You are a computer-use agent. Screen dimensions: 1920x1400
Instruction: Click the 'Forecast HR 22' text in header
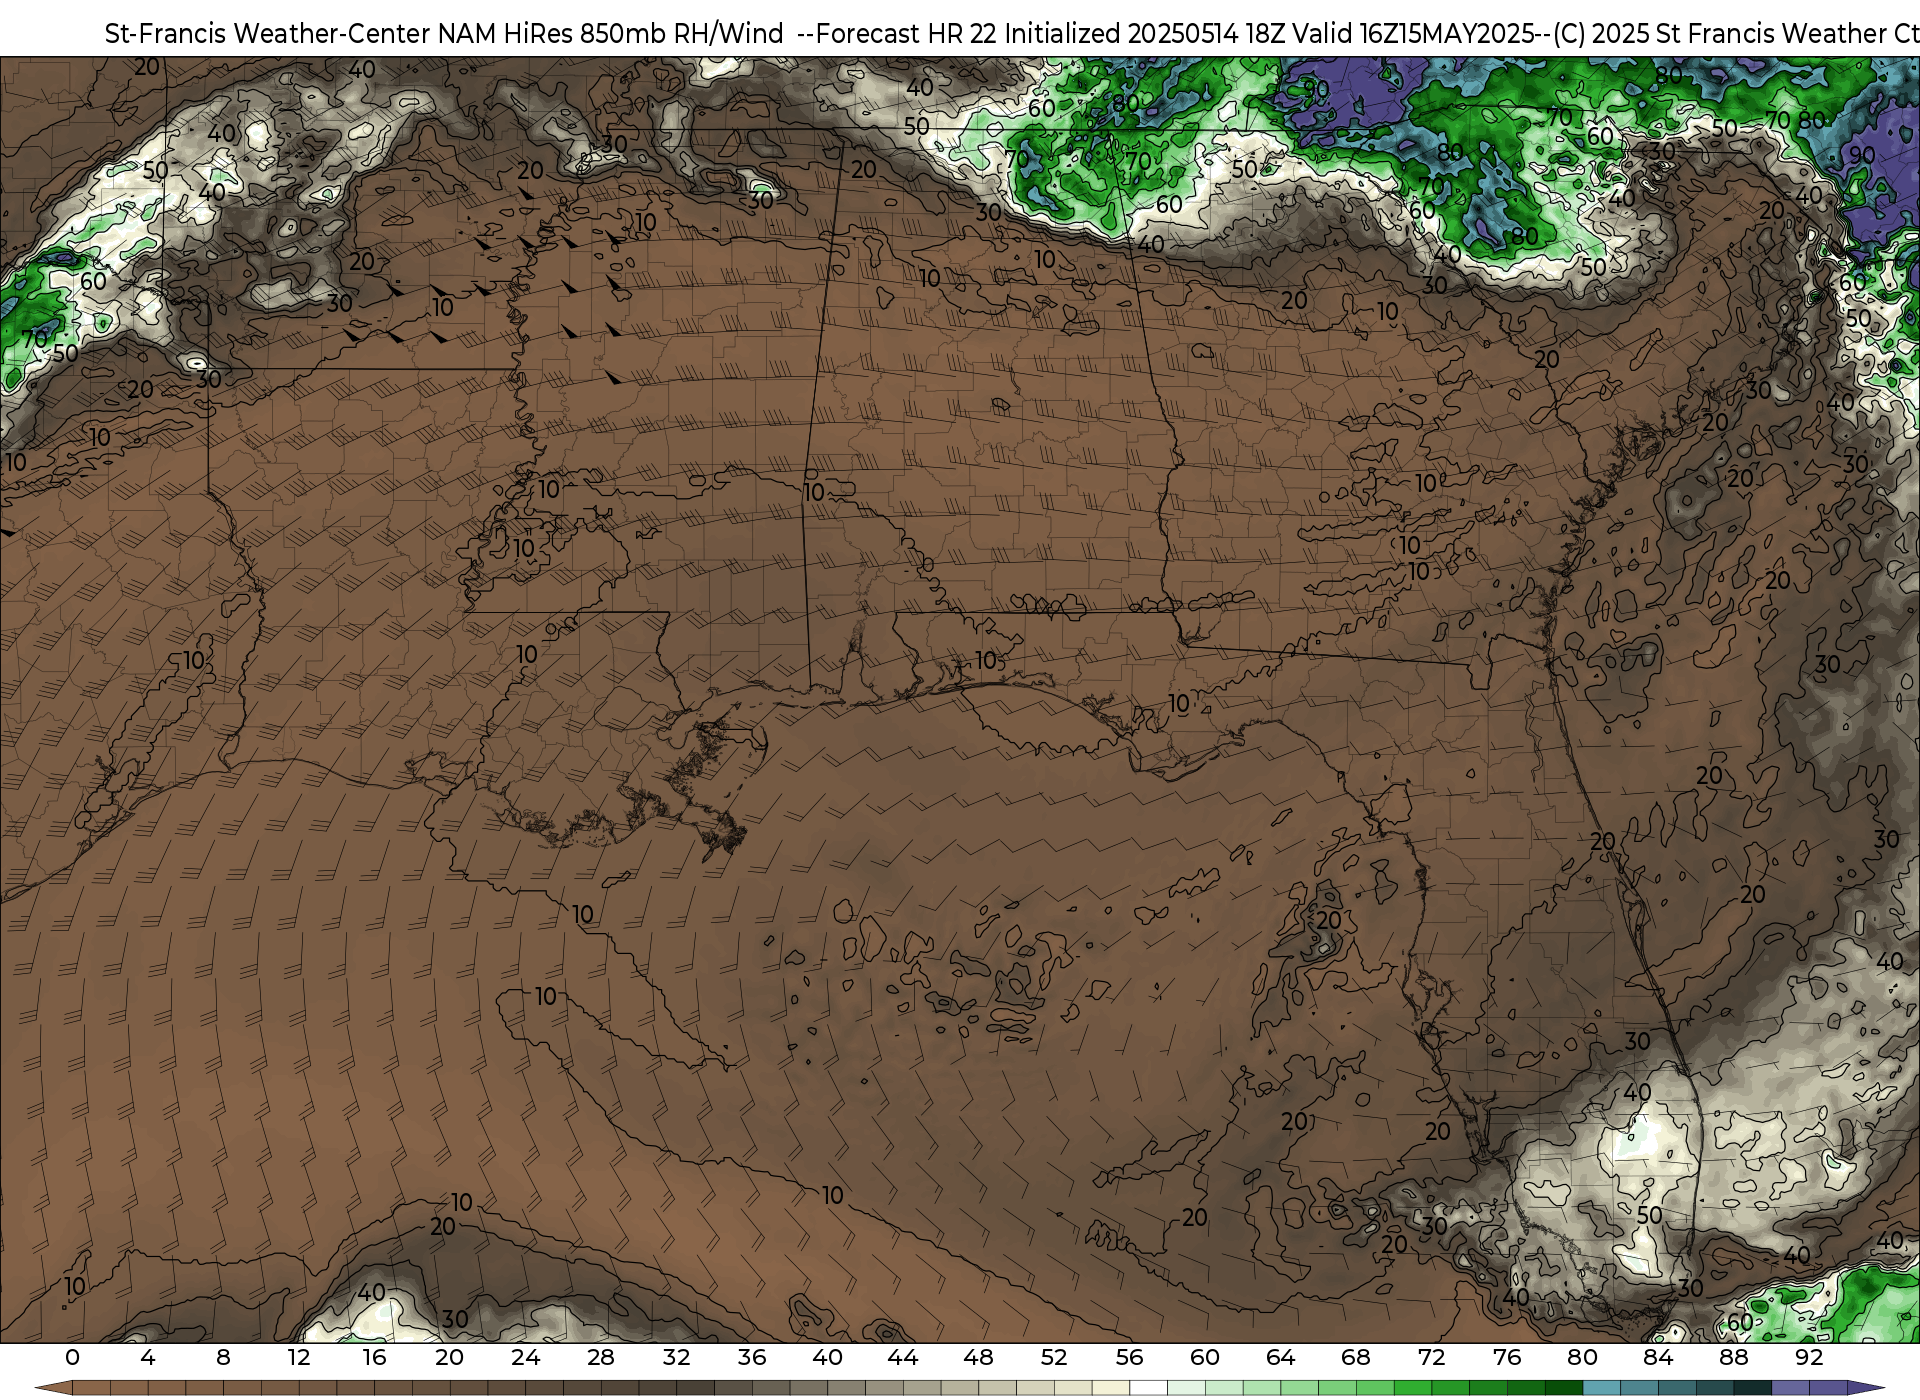point(908,34)
